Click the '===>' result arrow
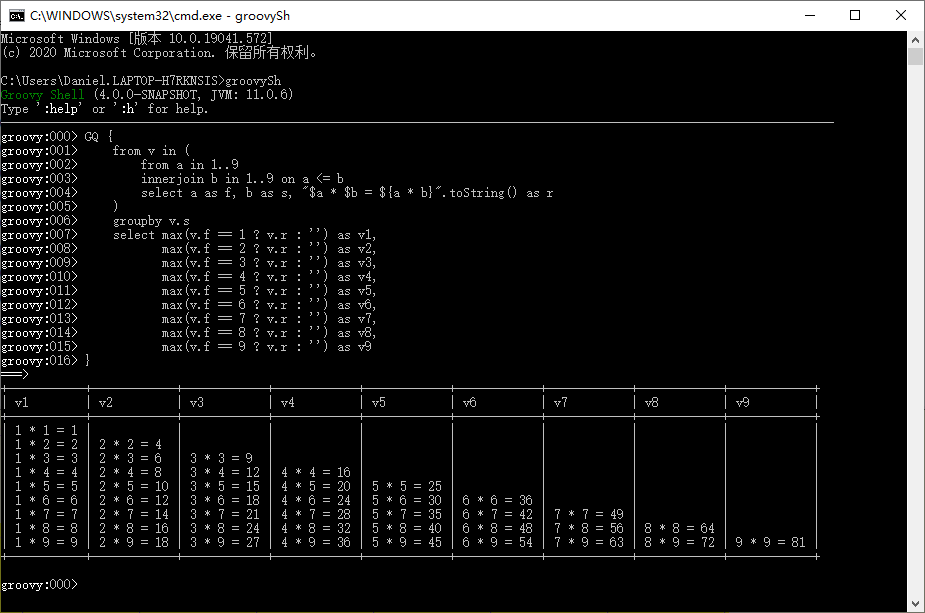Image resolution: width=925 pixels, height=613 pixels. [x=15, y=375]
